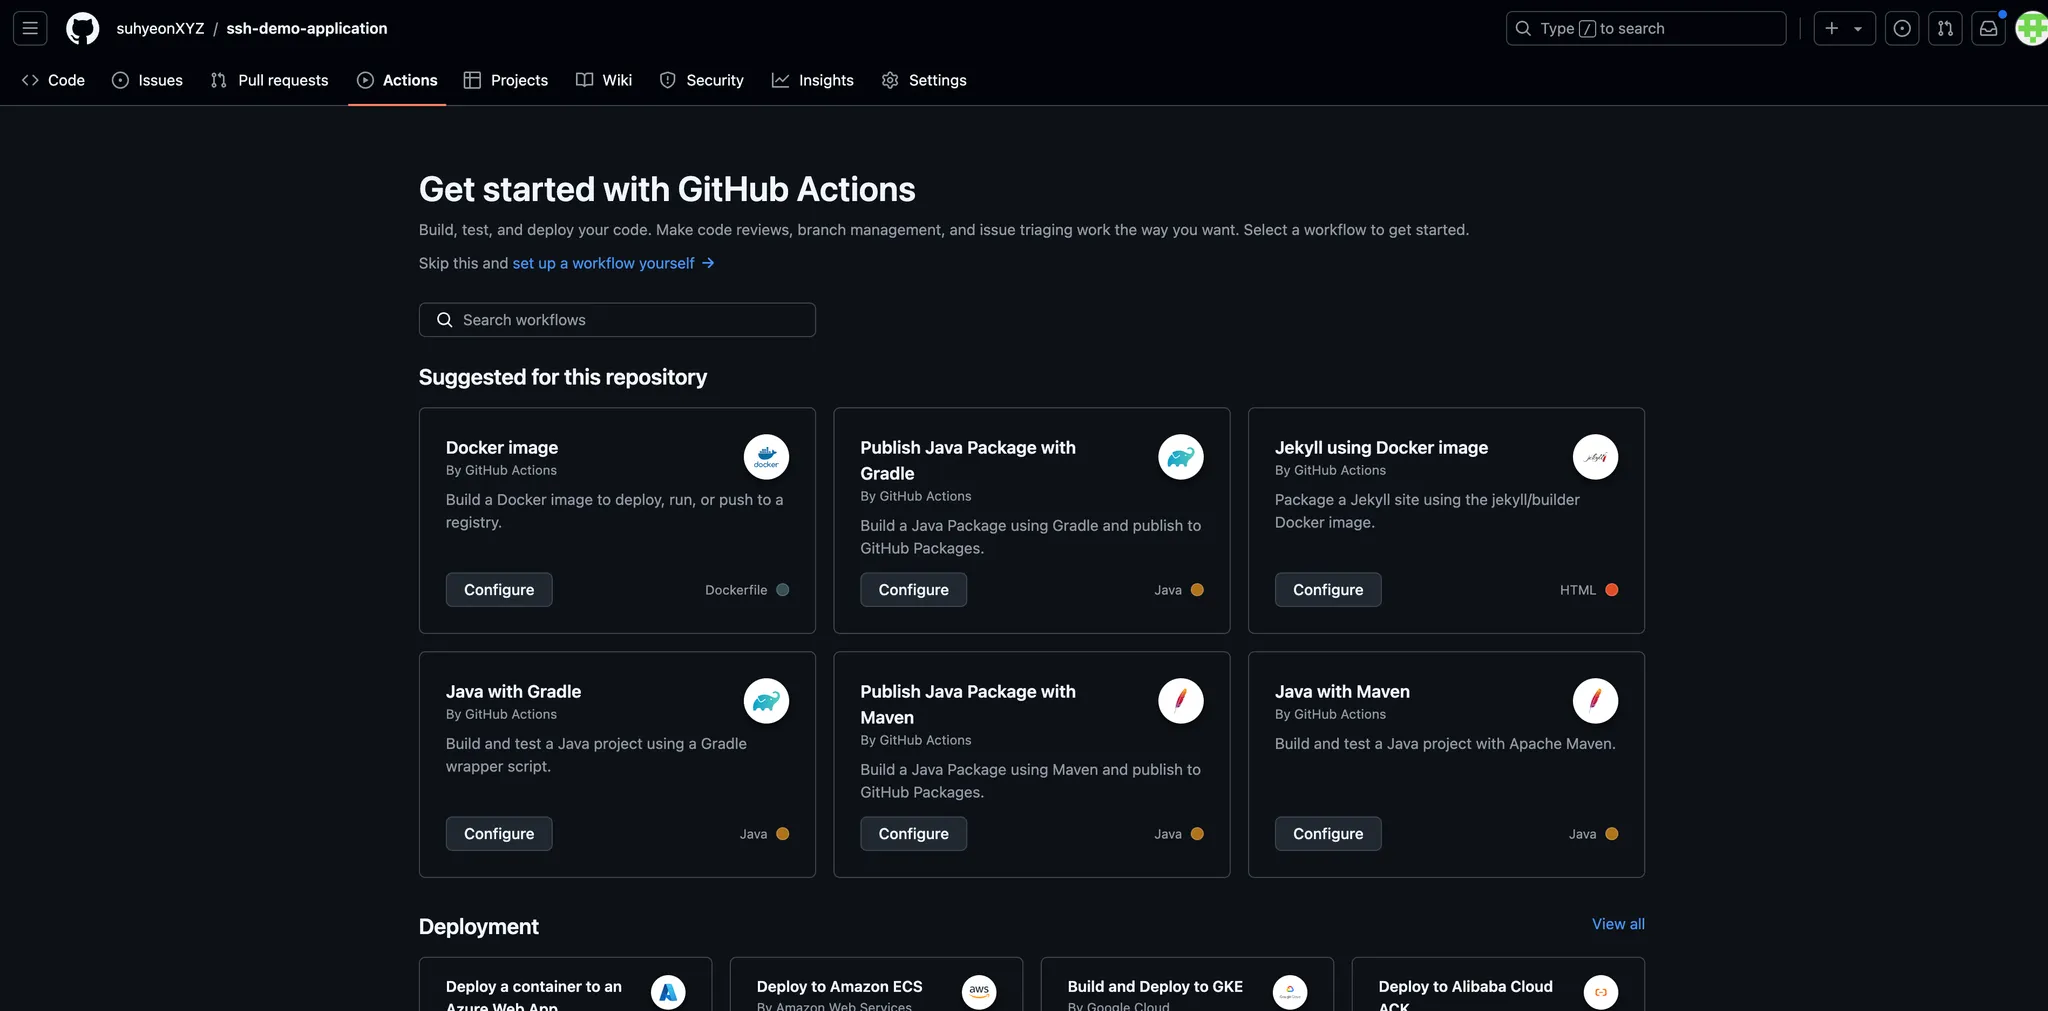Viewport: 2048px width, 1011px height.
Task: Open the hamburger navigation menu
Action: pyautogui.click(x=30, y=28)
